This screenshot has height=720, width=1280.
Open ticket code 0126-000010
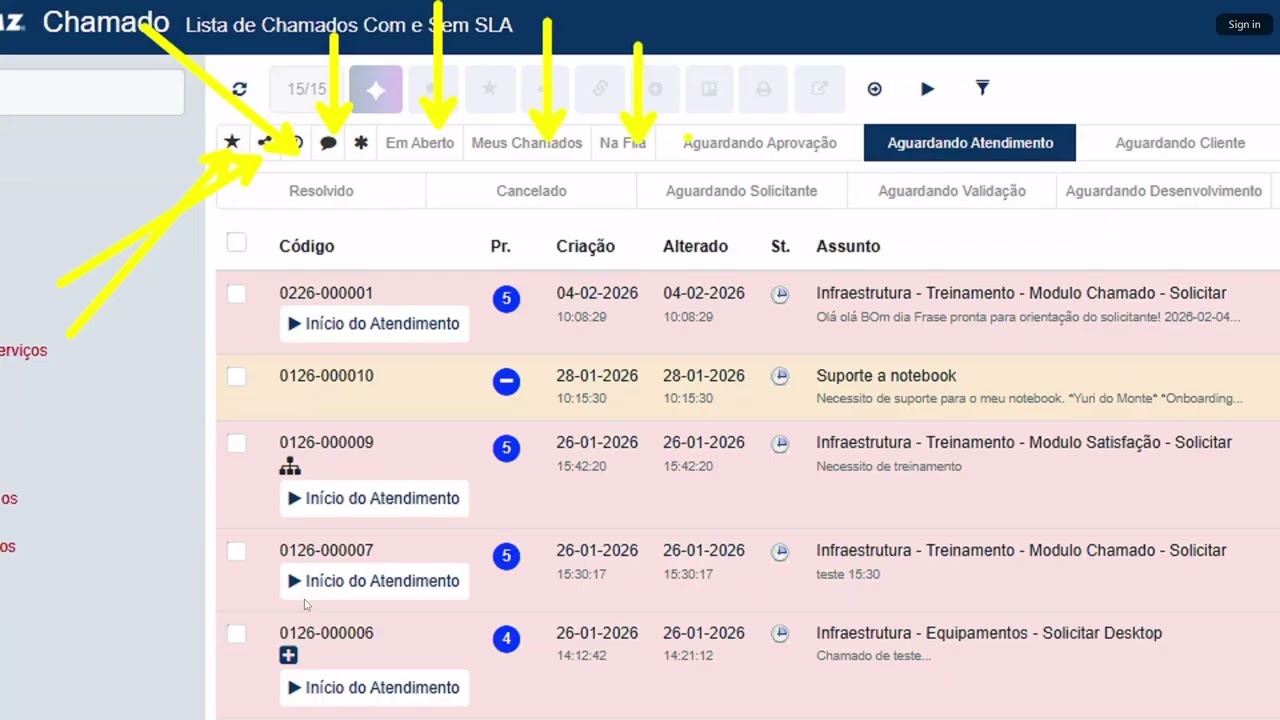[326, 376]
